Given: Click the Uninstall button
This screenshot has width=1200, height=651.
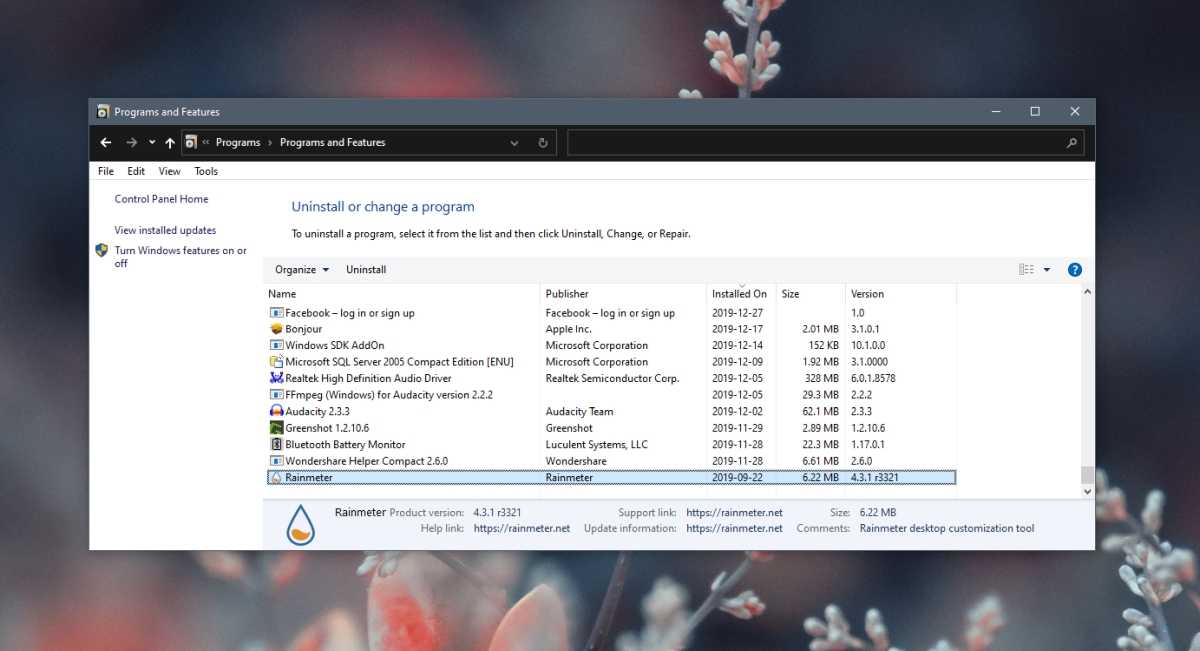Looking at the screenshot, I should coord(366,270).
